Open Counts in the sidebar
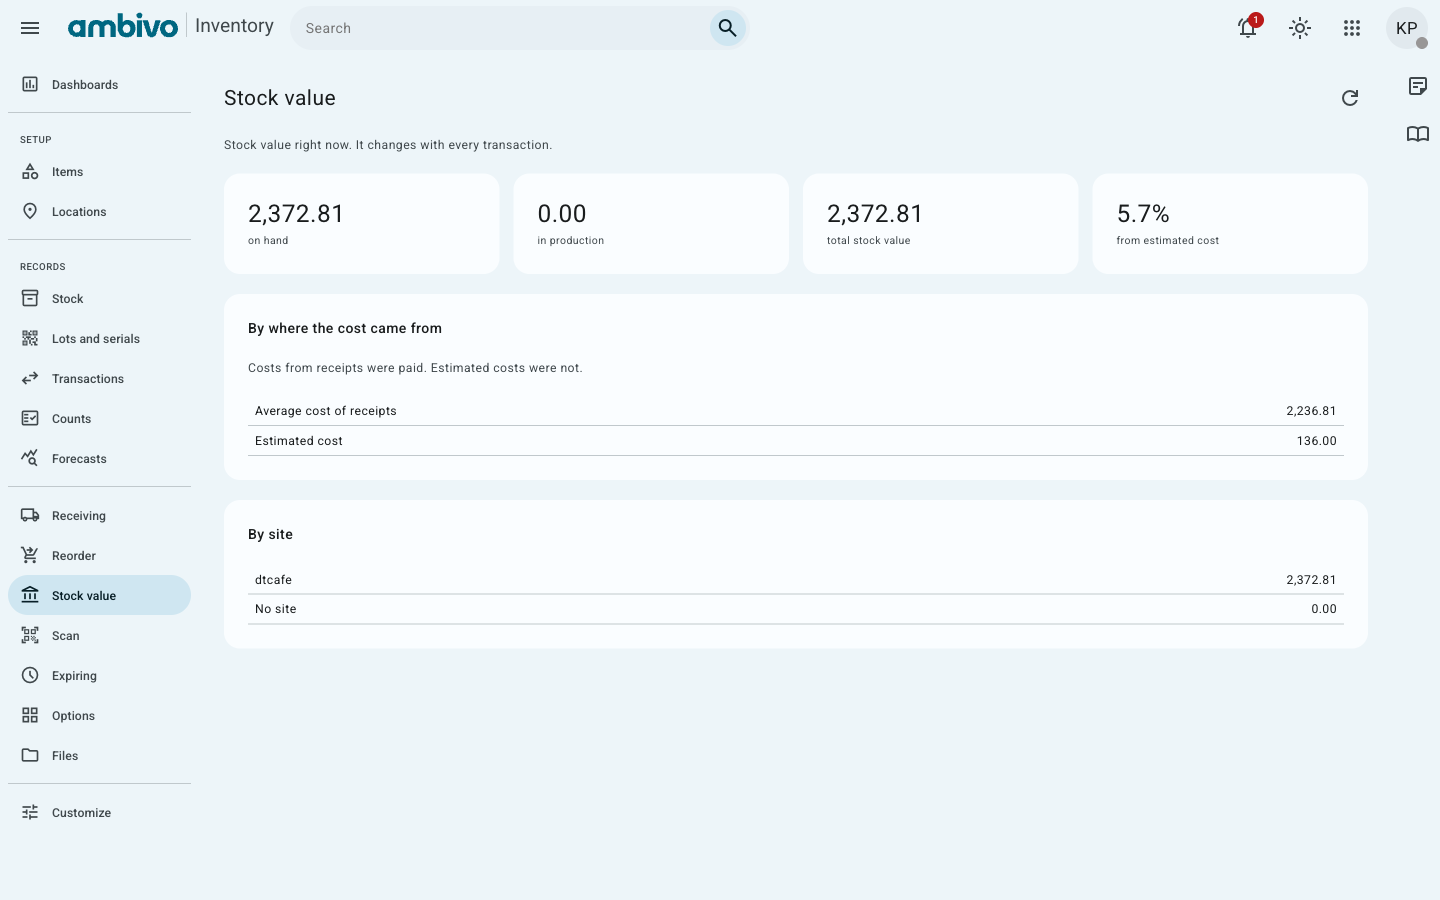This screenshot has width=1440, height=900. [x=99, y=419]
